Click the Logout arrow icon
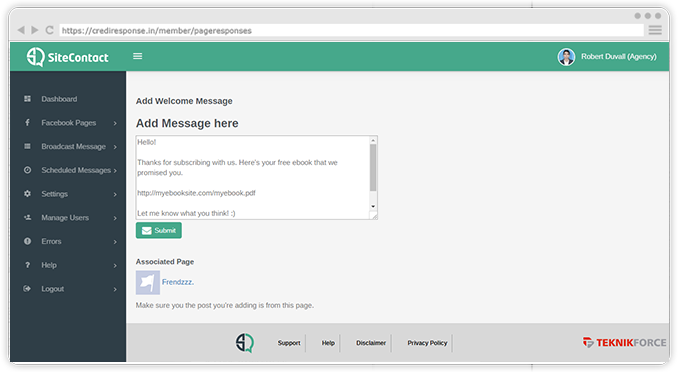 point(27,289)
